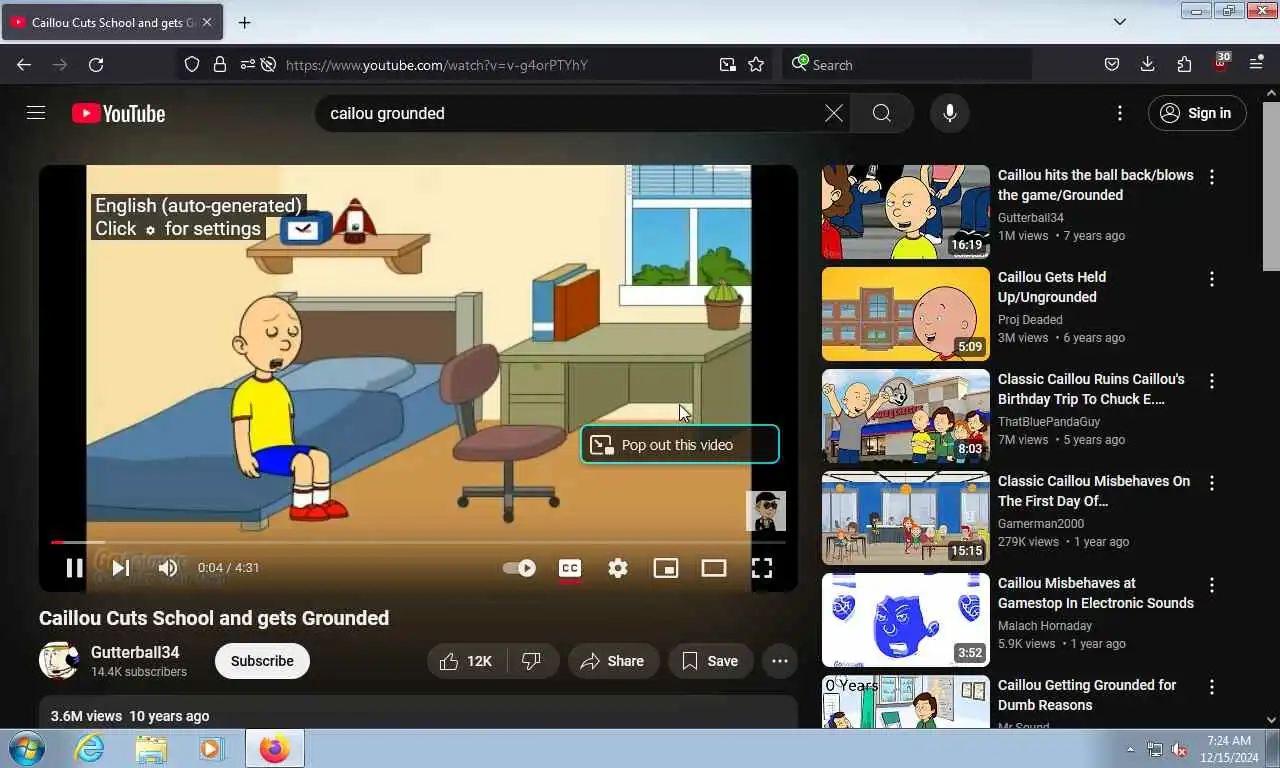
Task: Open Caillou hits the ball back thumbnail
Action: tap(906, 212)
